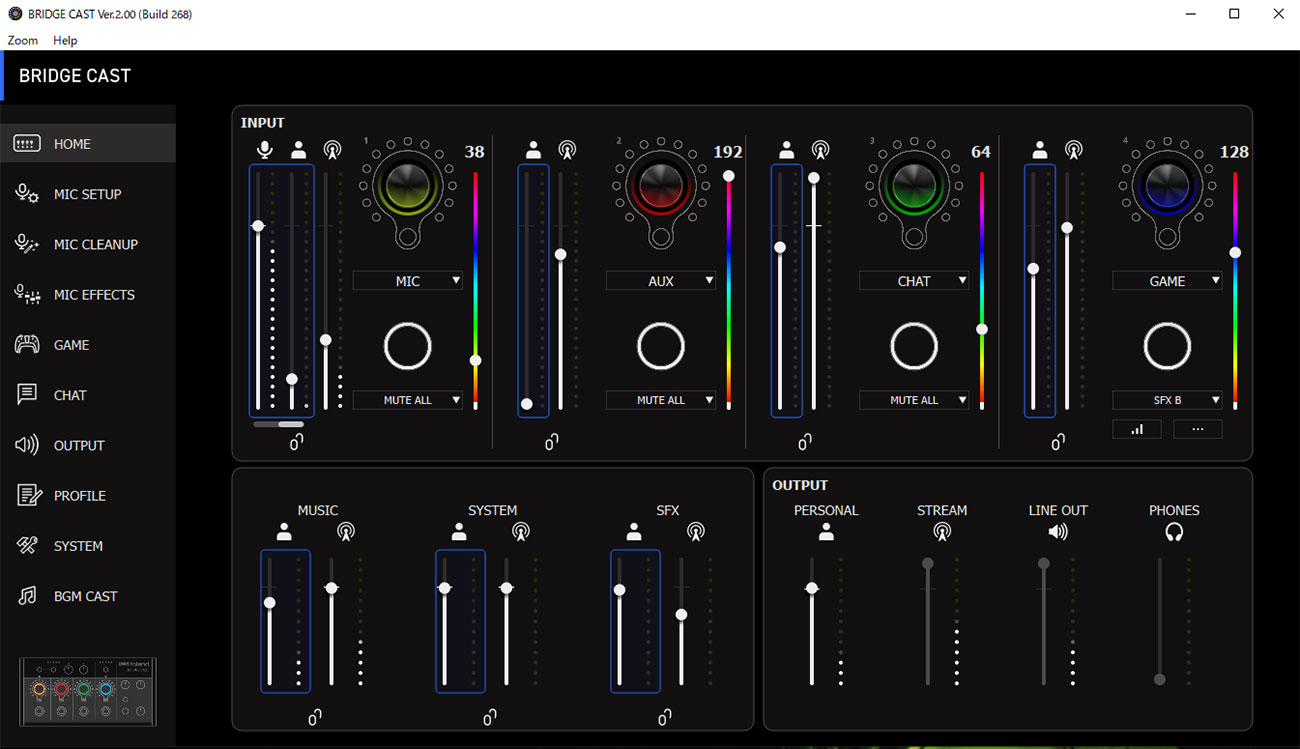The image size is (1300, 749).
Task: Click SYSTEM personal mix icon
Action: 459,532
